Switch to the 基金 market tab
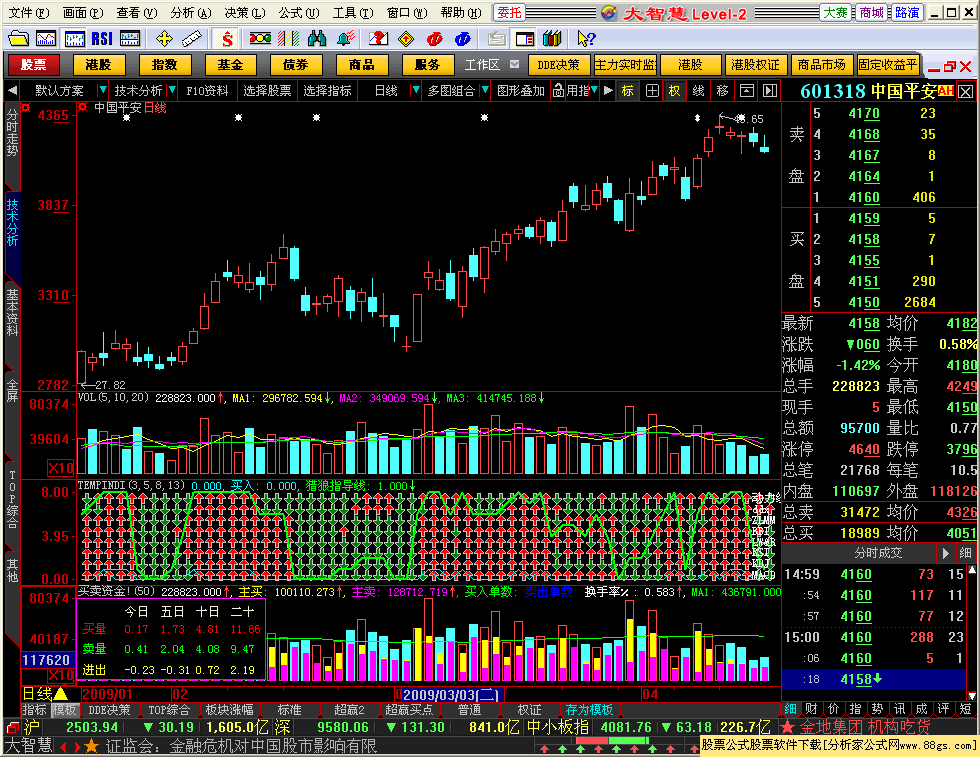 [230, 64]
